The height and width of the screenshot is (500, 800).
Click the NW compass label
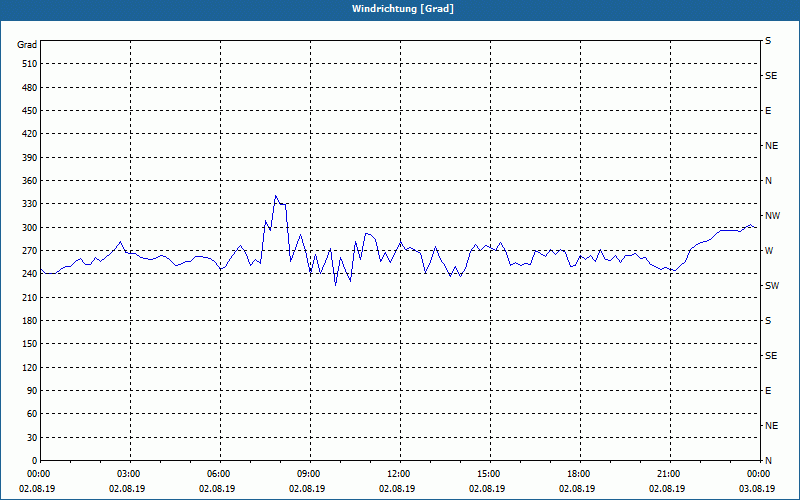click(772, 216)
